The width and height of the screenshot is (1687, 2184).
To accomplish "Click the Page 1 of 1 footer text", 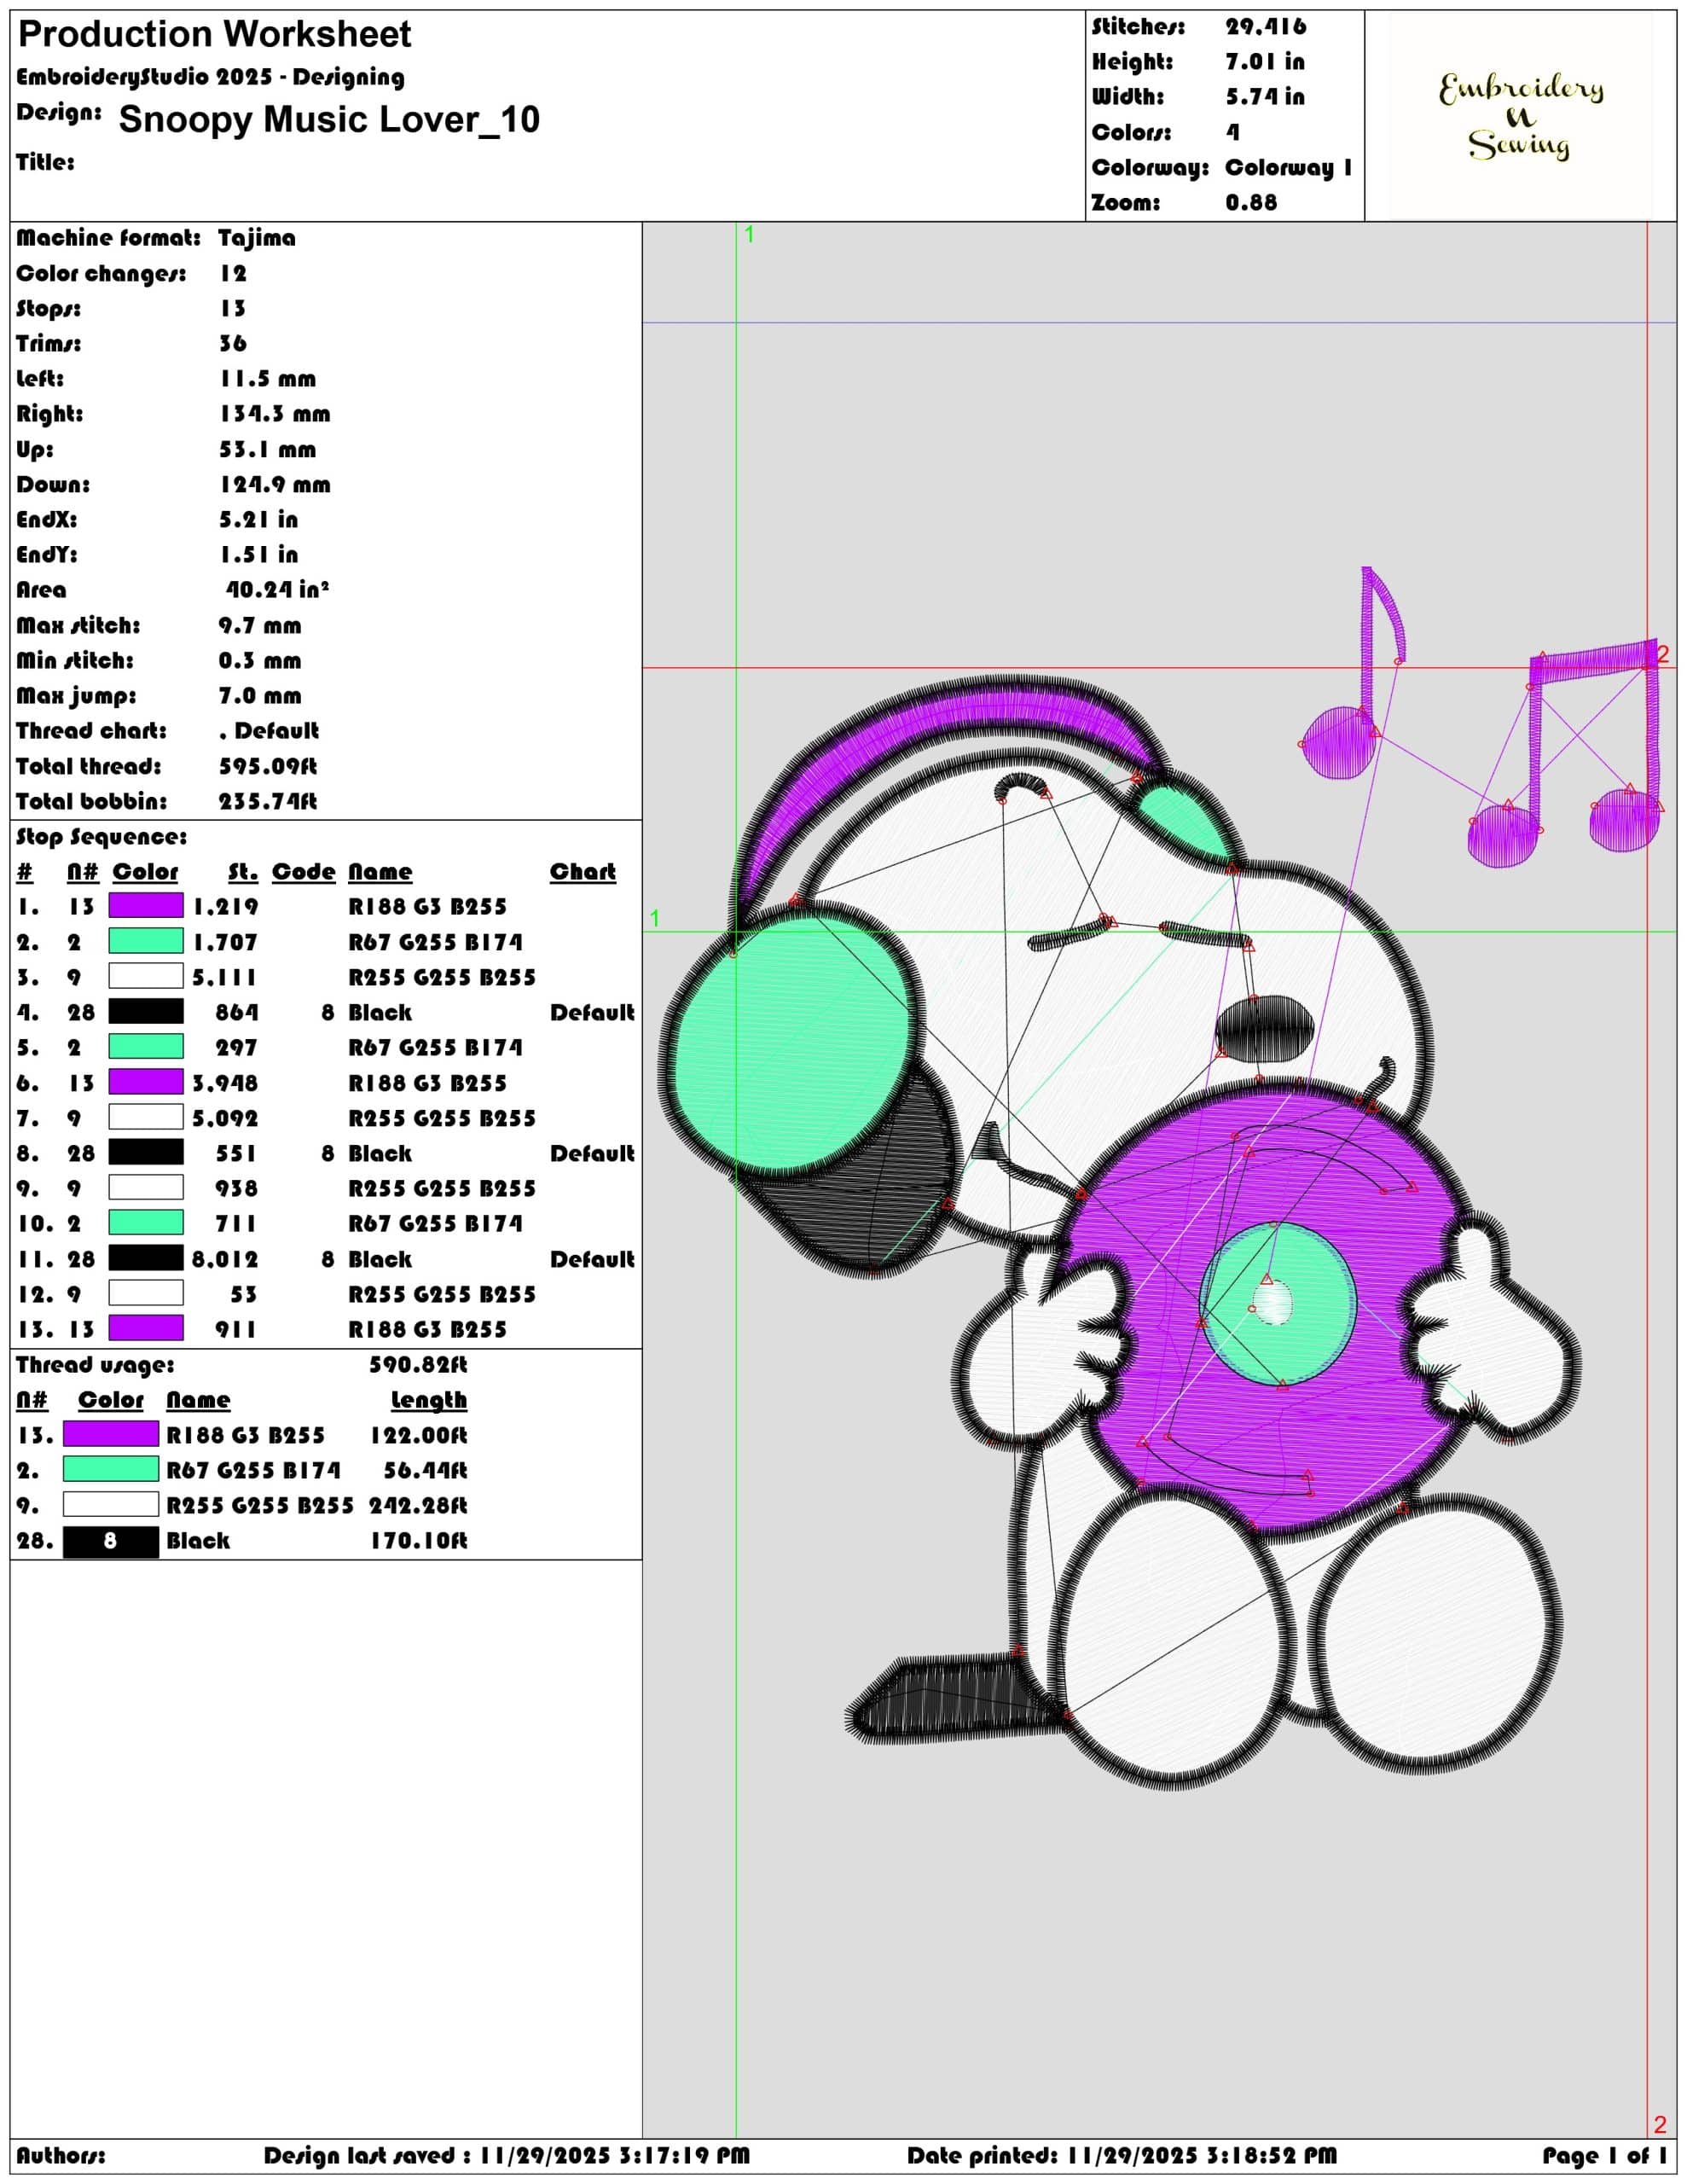I will coord(1604,2155).
